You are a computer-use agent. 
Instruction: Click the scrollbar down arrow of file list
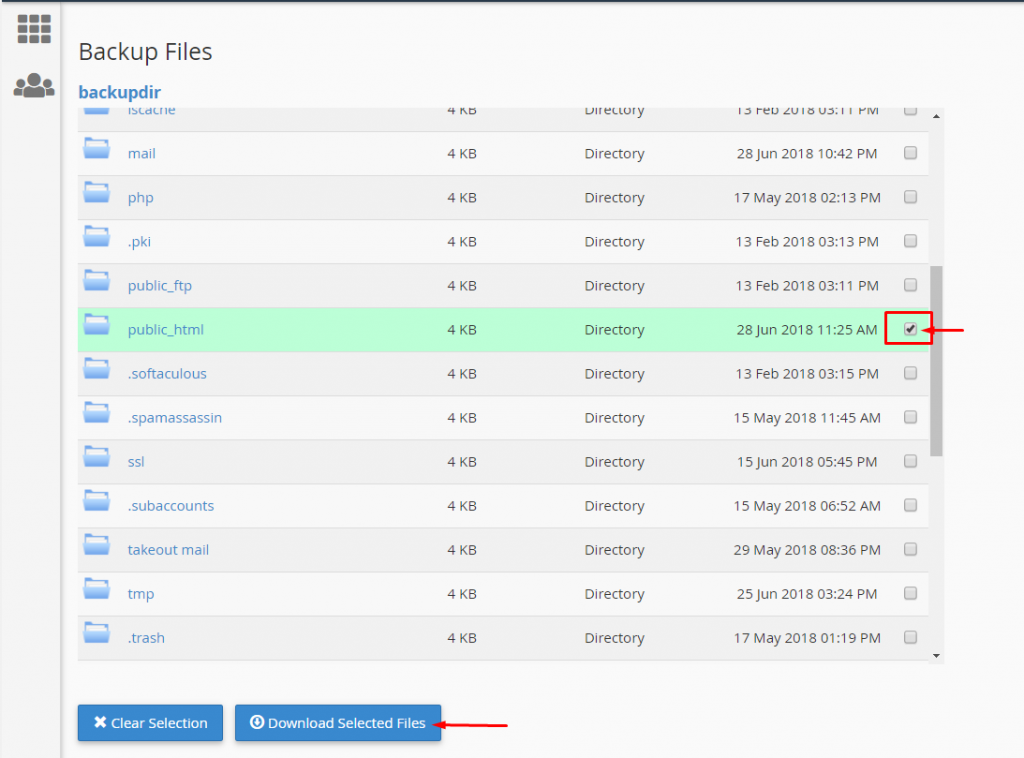936,656
